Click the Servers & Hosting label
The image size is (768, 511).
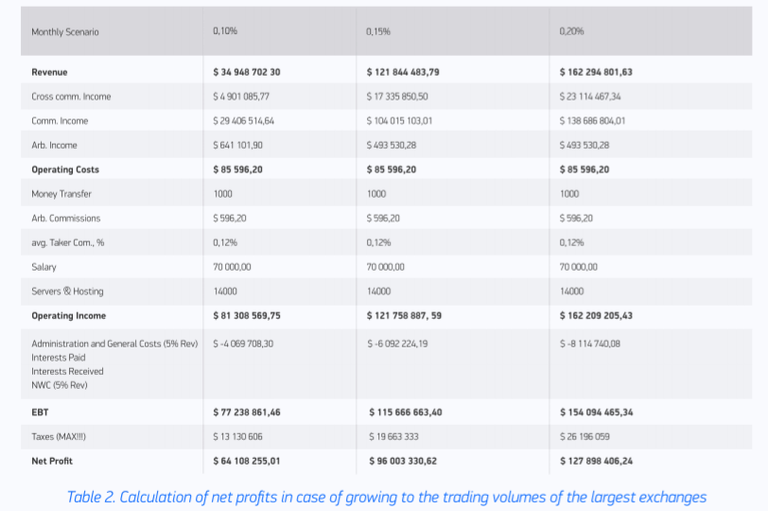[67, 291]
